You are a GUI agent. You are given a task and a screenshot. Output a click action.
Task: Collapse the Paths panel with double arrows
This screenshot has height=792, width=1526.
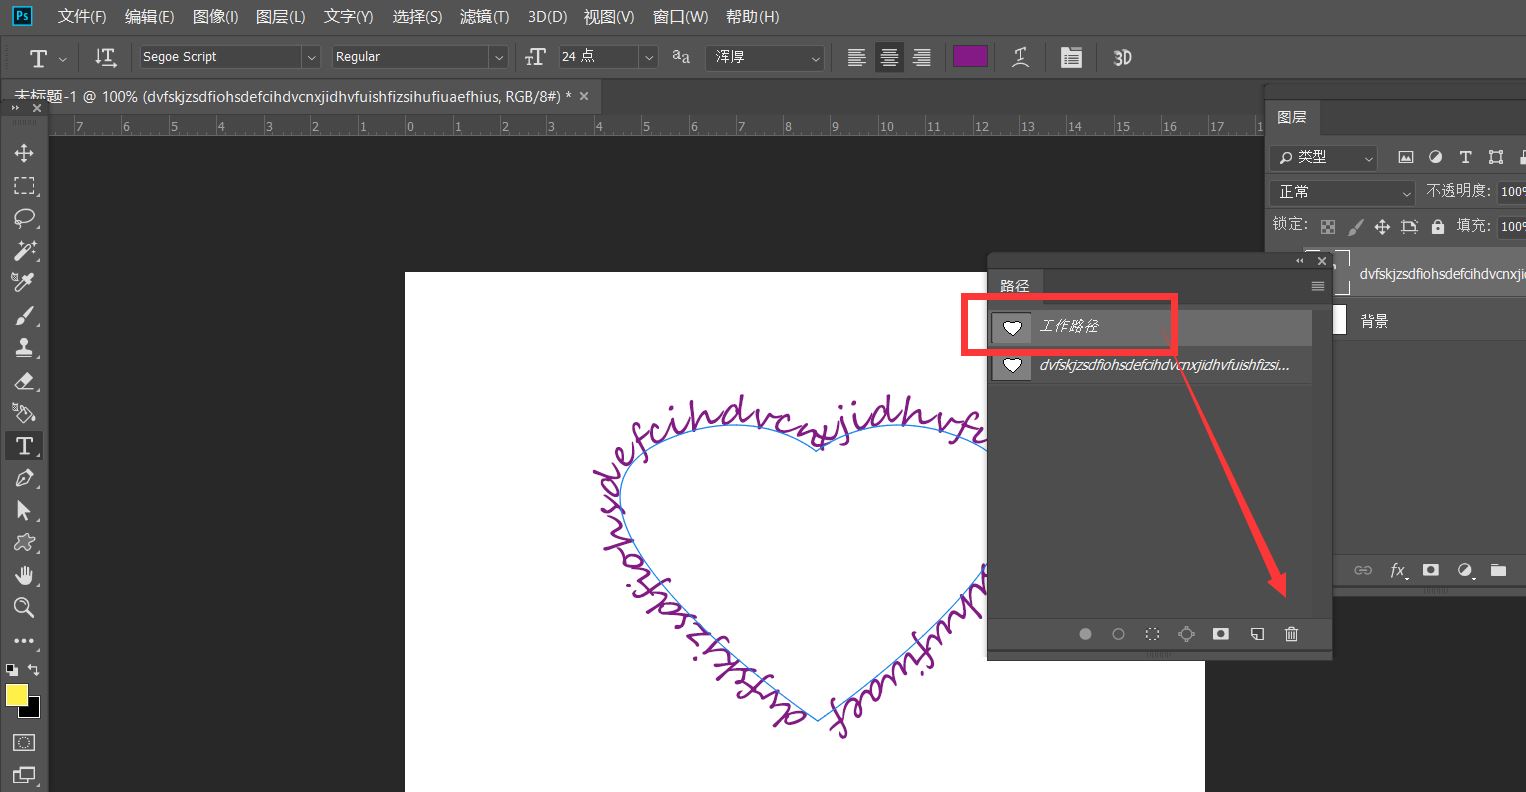[1300, 261]
